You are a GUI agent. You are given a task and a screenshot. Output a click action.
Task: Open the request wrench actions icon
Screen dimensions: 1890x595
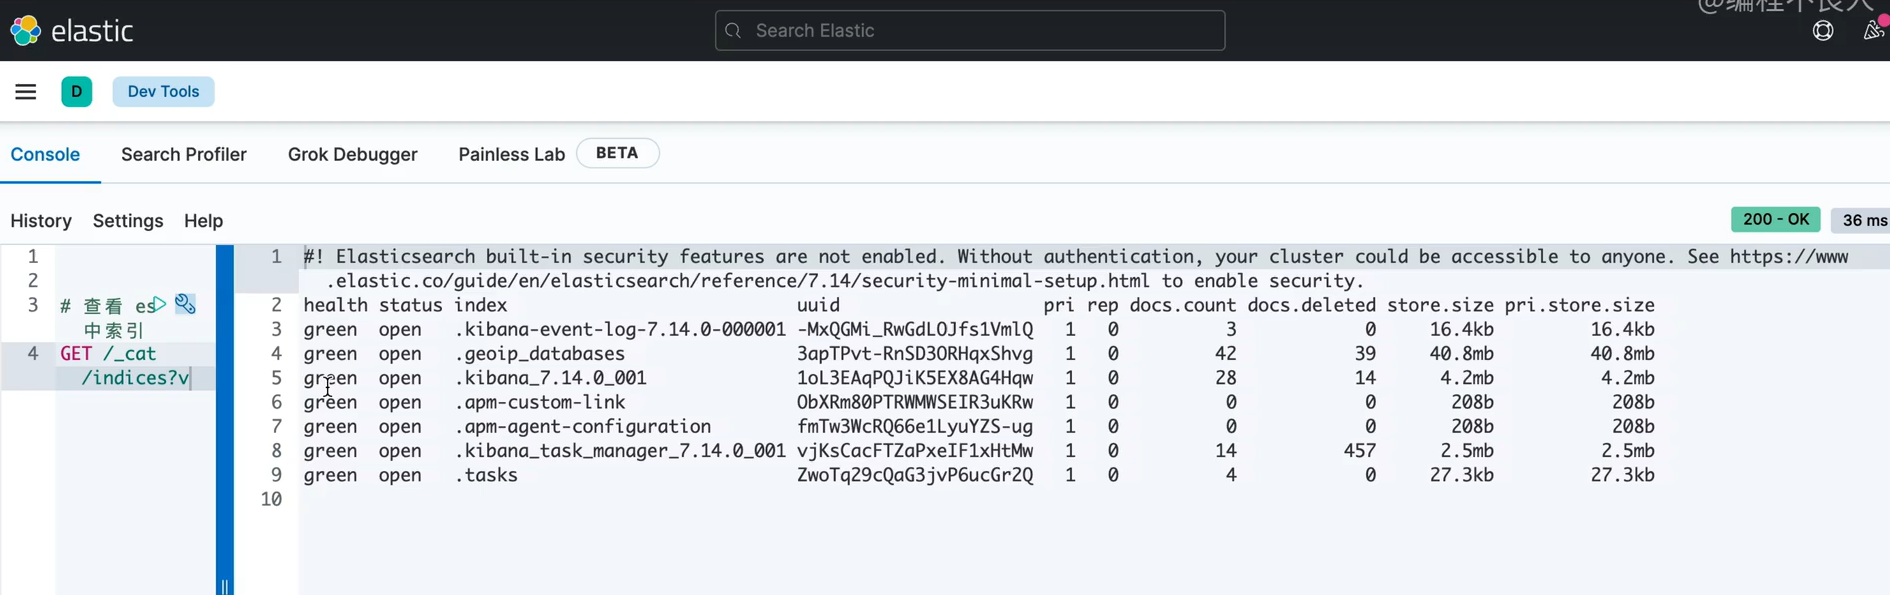point(185,304)
